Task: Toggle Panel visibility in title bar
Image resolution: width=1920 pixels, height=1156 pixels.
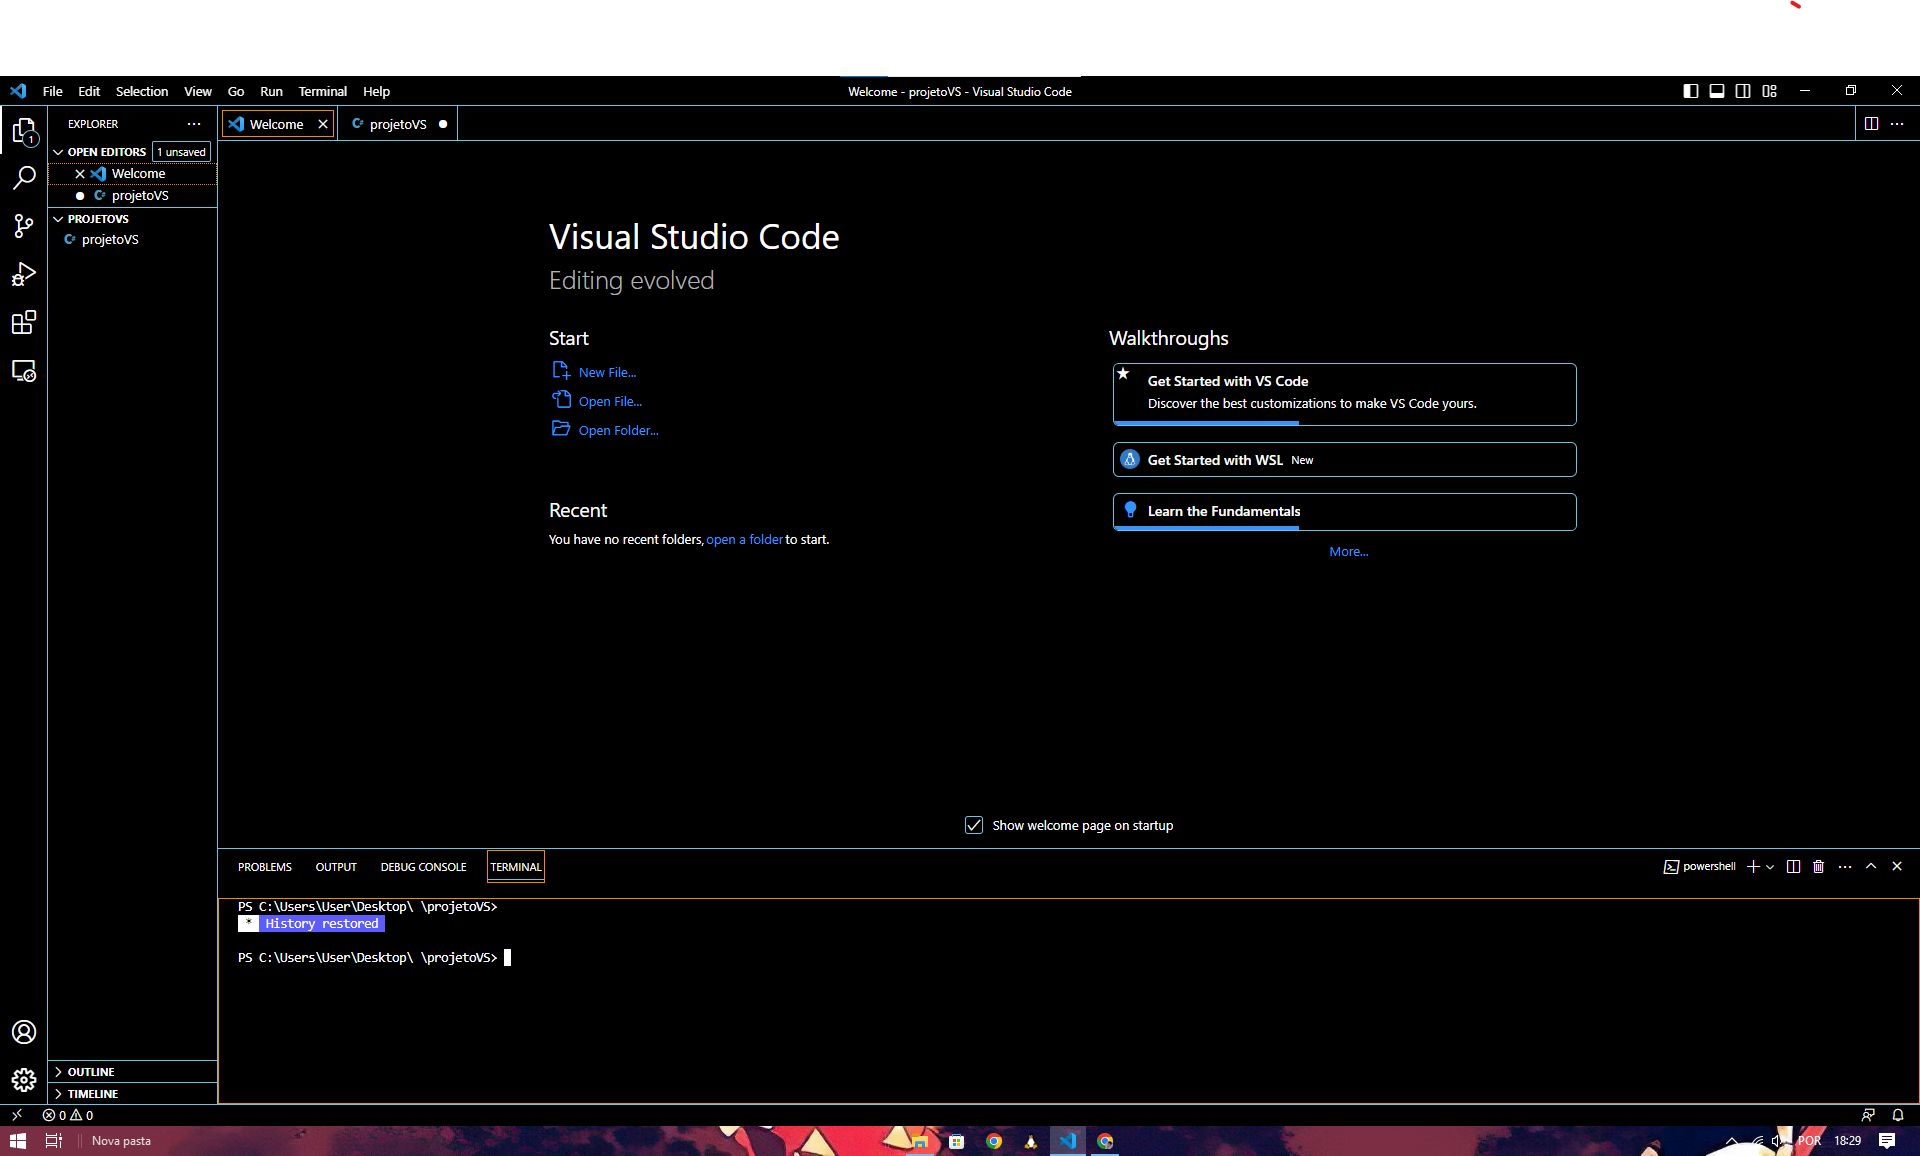Action: 1717,91
